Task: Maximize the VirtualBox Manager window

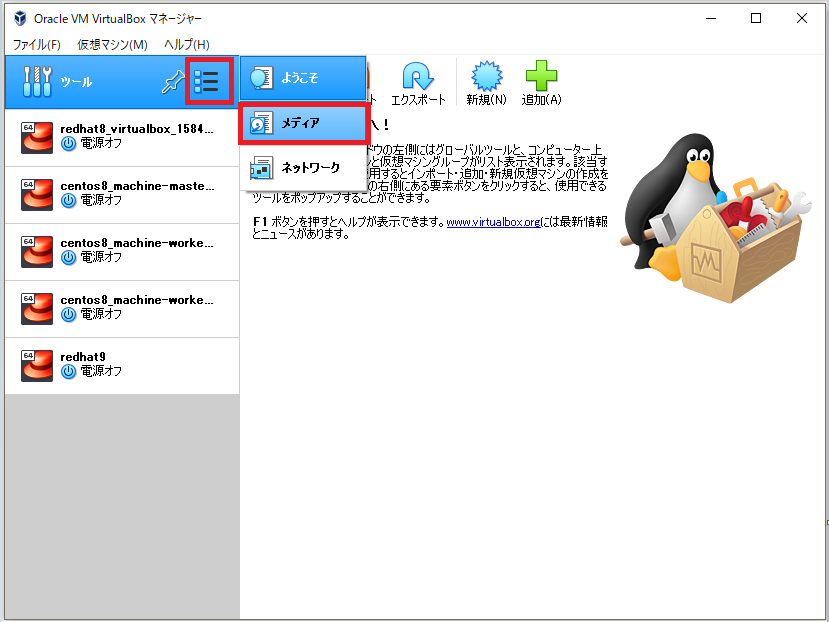Action: pos(756,18)
